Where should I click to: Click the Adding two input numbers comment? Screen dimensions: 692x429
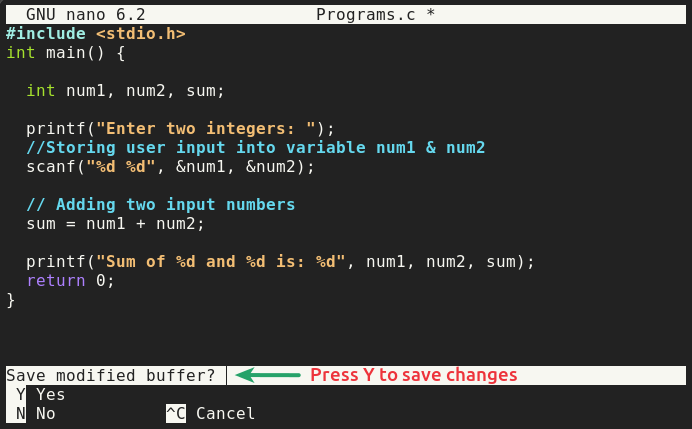coord(161,205)
